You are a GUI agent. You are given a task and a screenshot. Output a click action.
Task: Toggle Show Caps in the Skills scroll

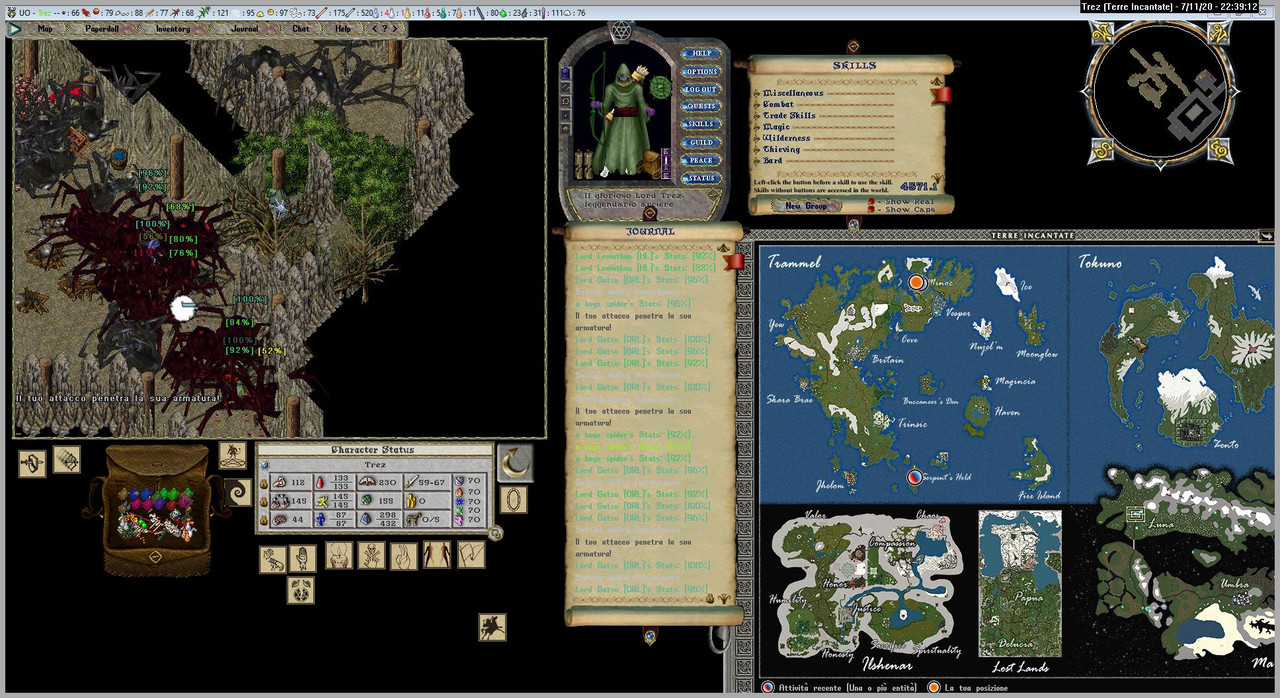click(871, 210)
